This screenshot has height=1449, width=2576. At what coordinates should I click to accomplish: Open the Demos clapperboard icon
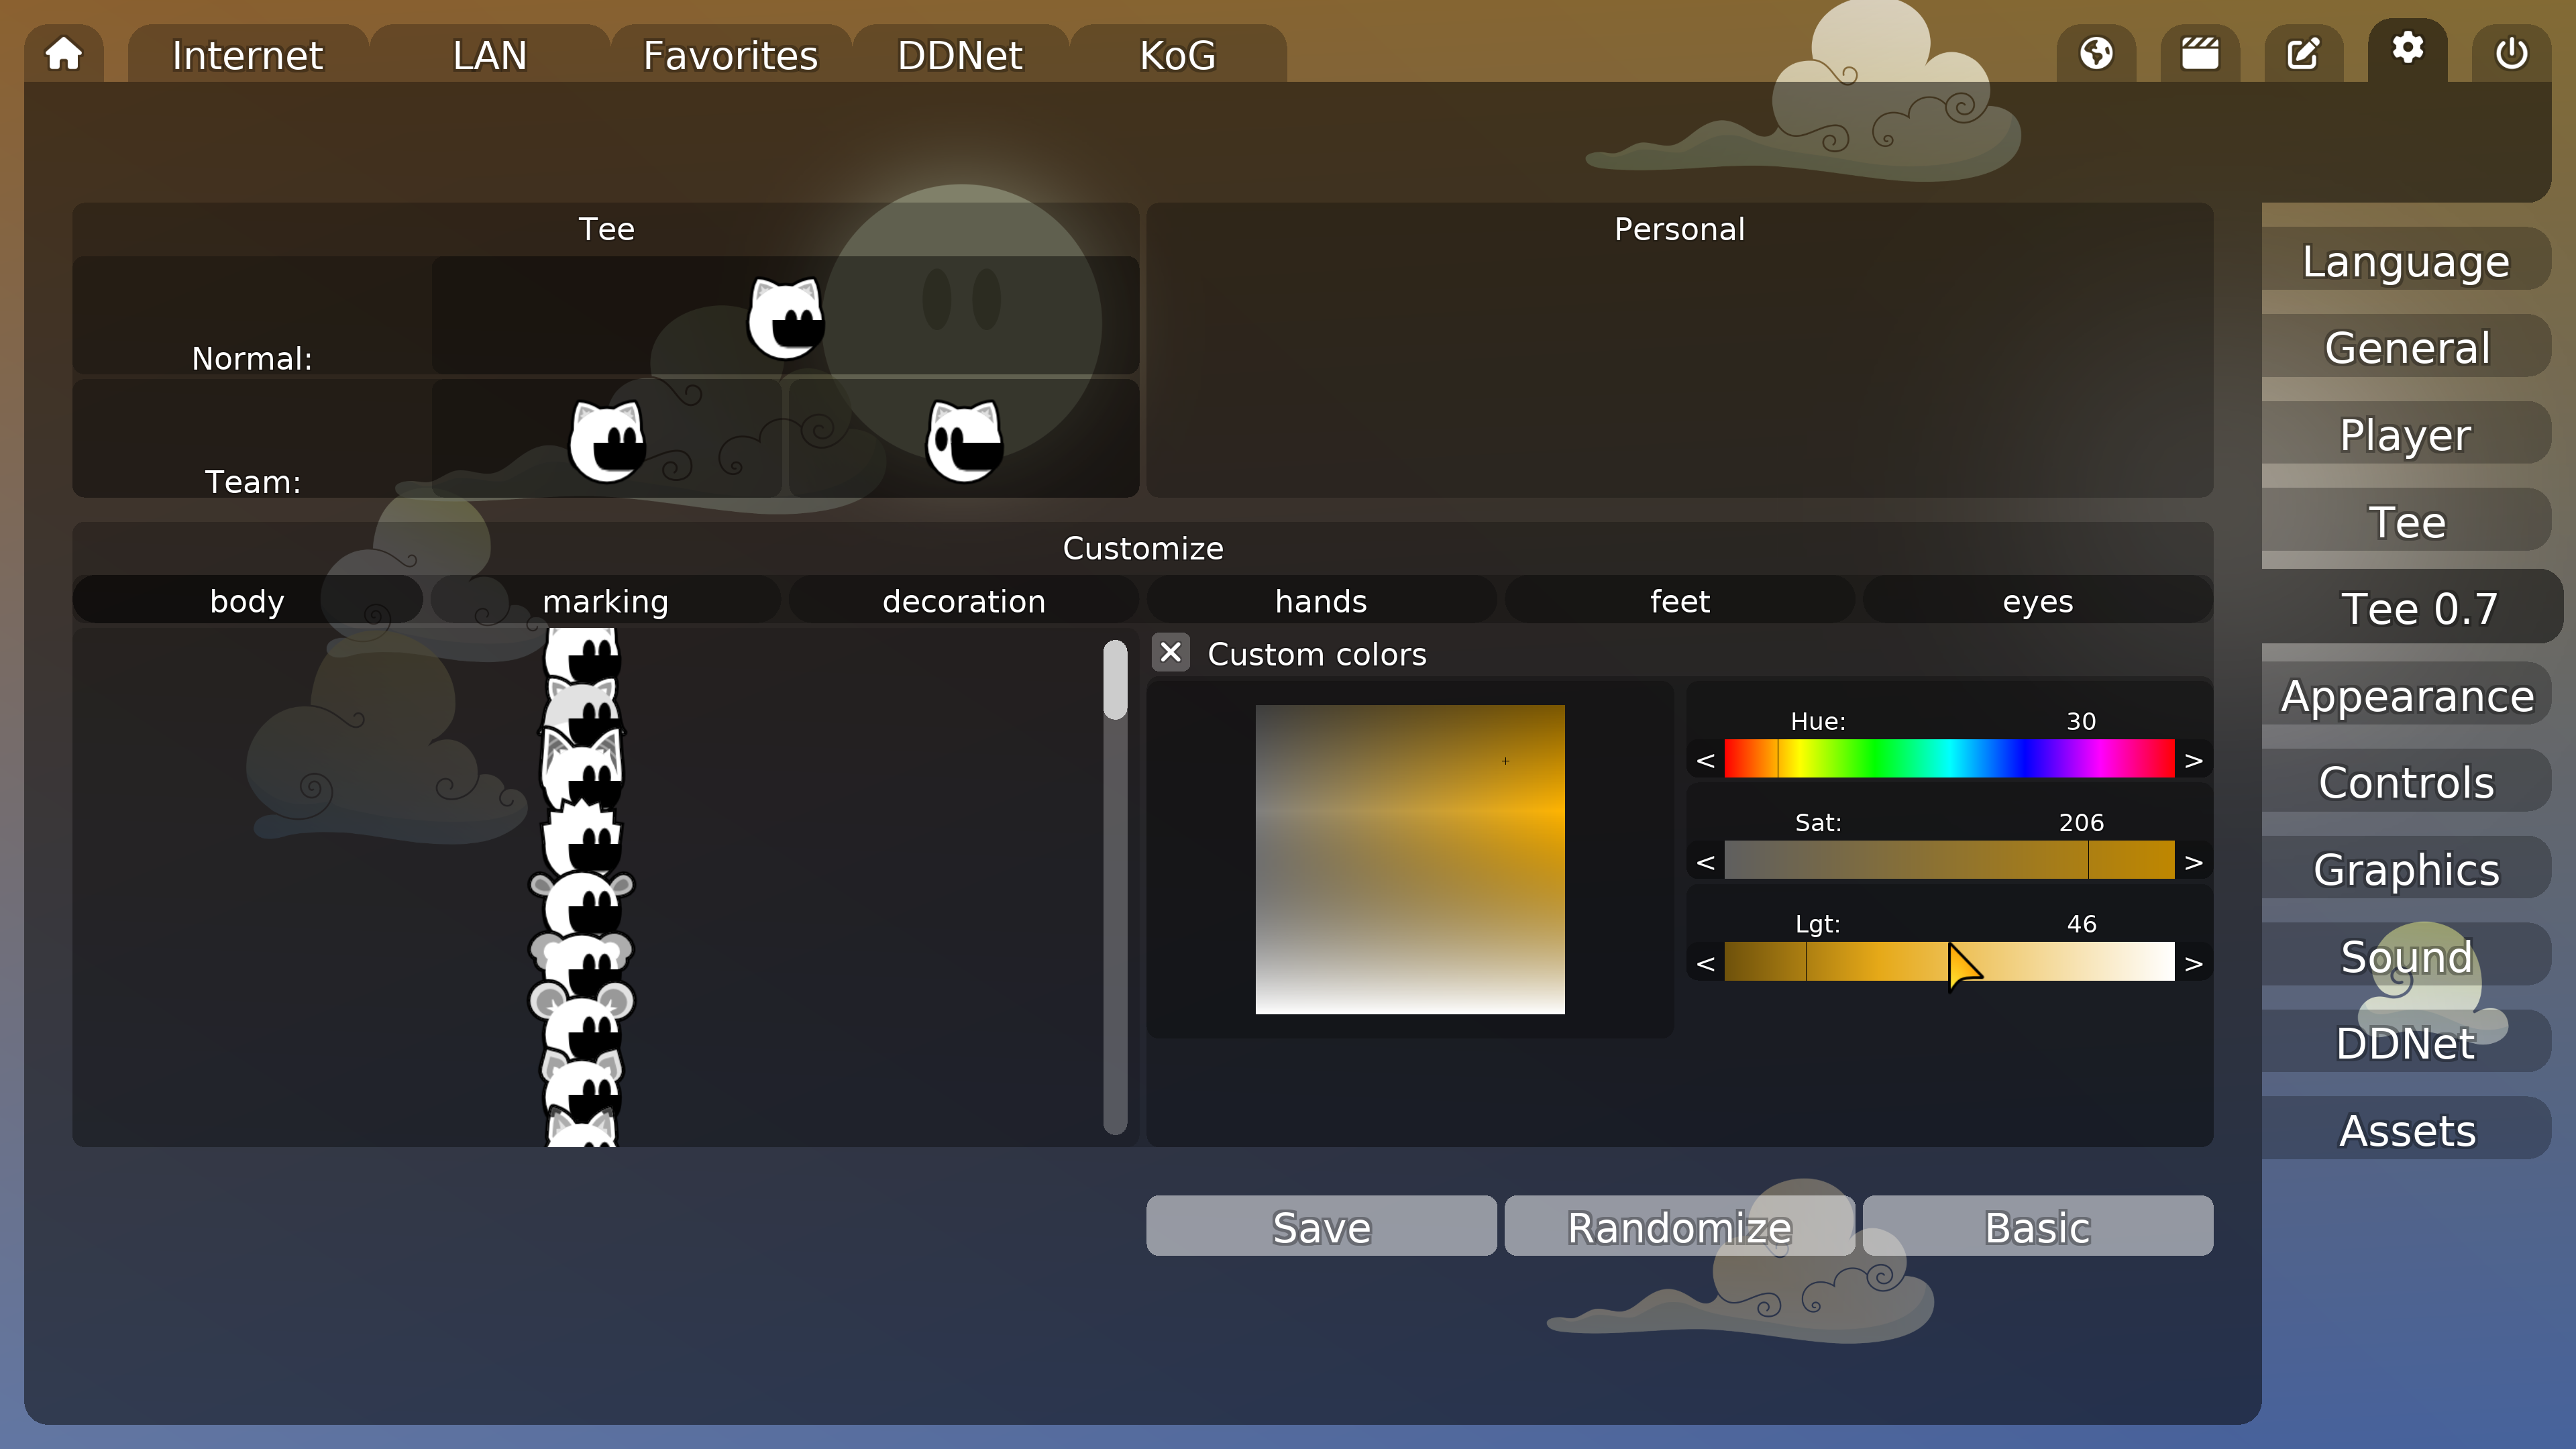coord(2200,54)
